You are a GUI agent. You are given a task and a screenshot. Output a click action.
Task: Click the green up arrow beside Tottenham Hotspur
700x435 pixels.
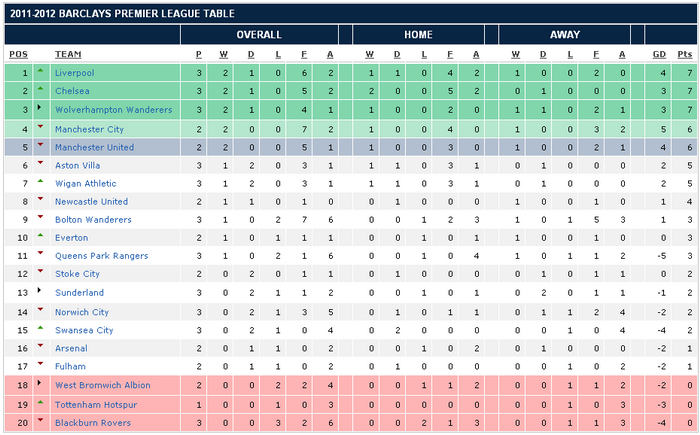point(40,403)
